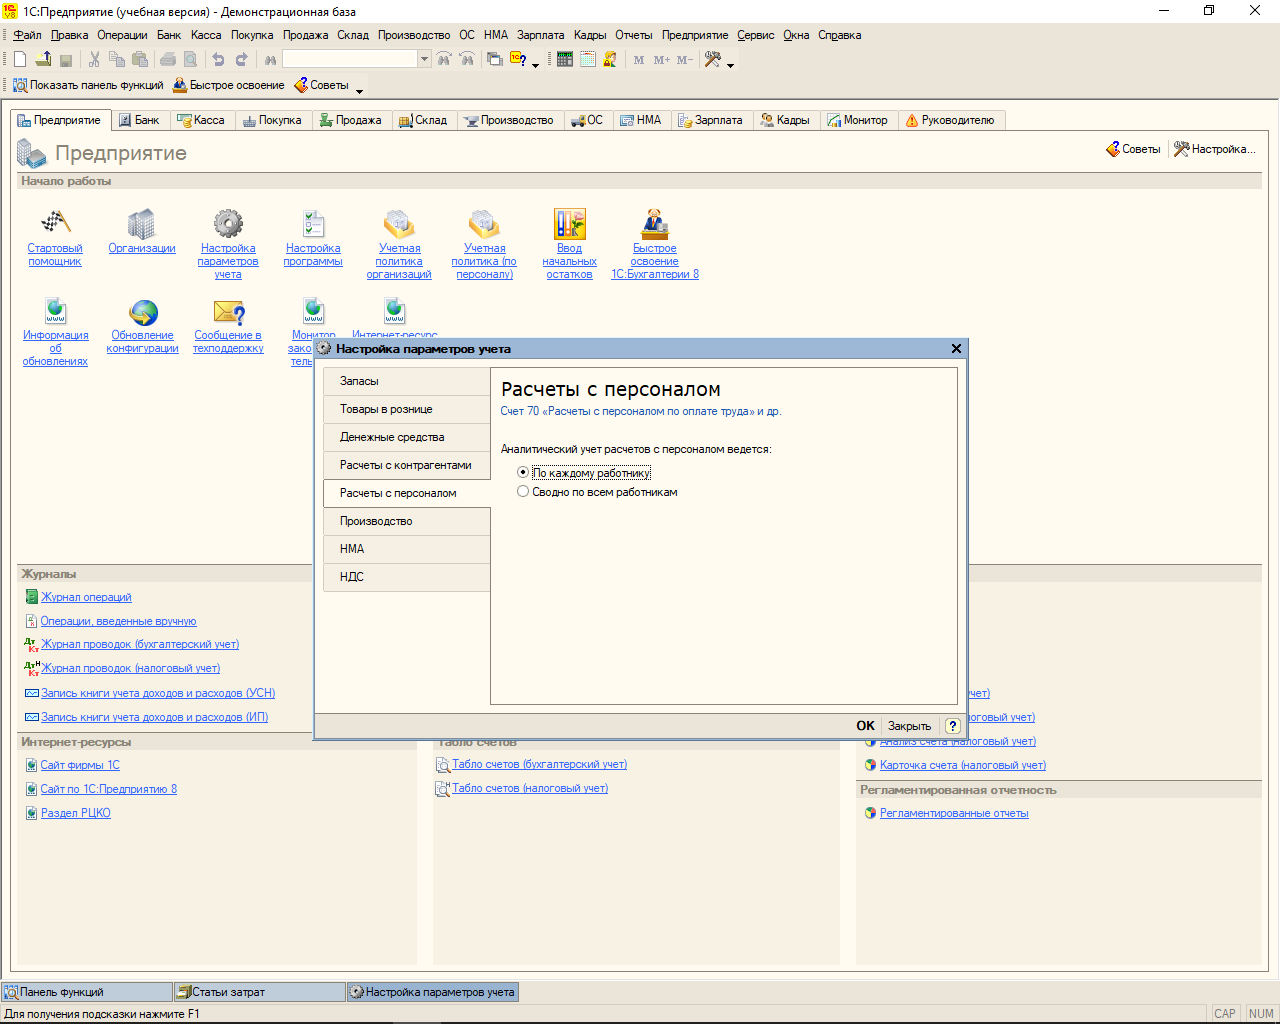The width and height of the screenshot is (1280, 1024).
Task: Click the Закрыть button
Action: click(x=909, y=726)
